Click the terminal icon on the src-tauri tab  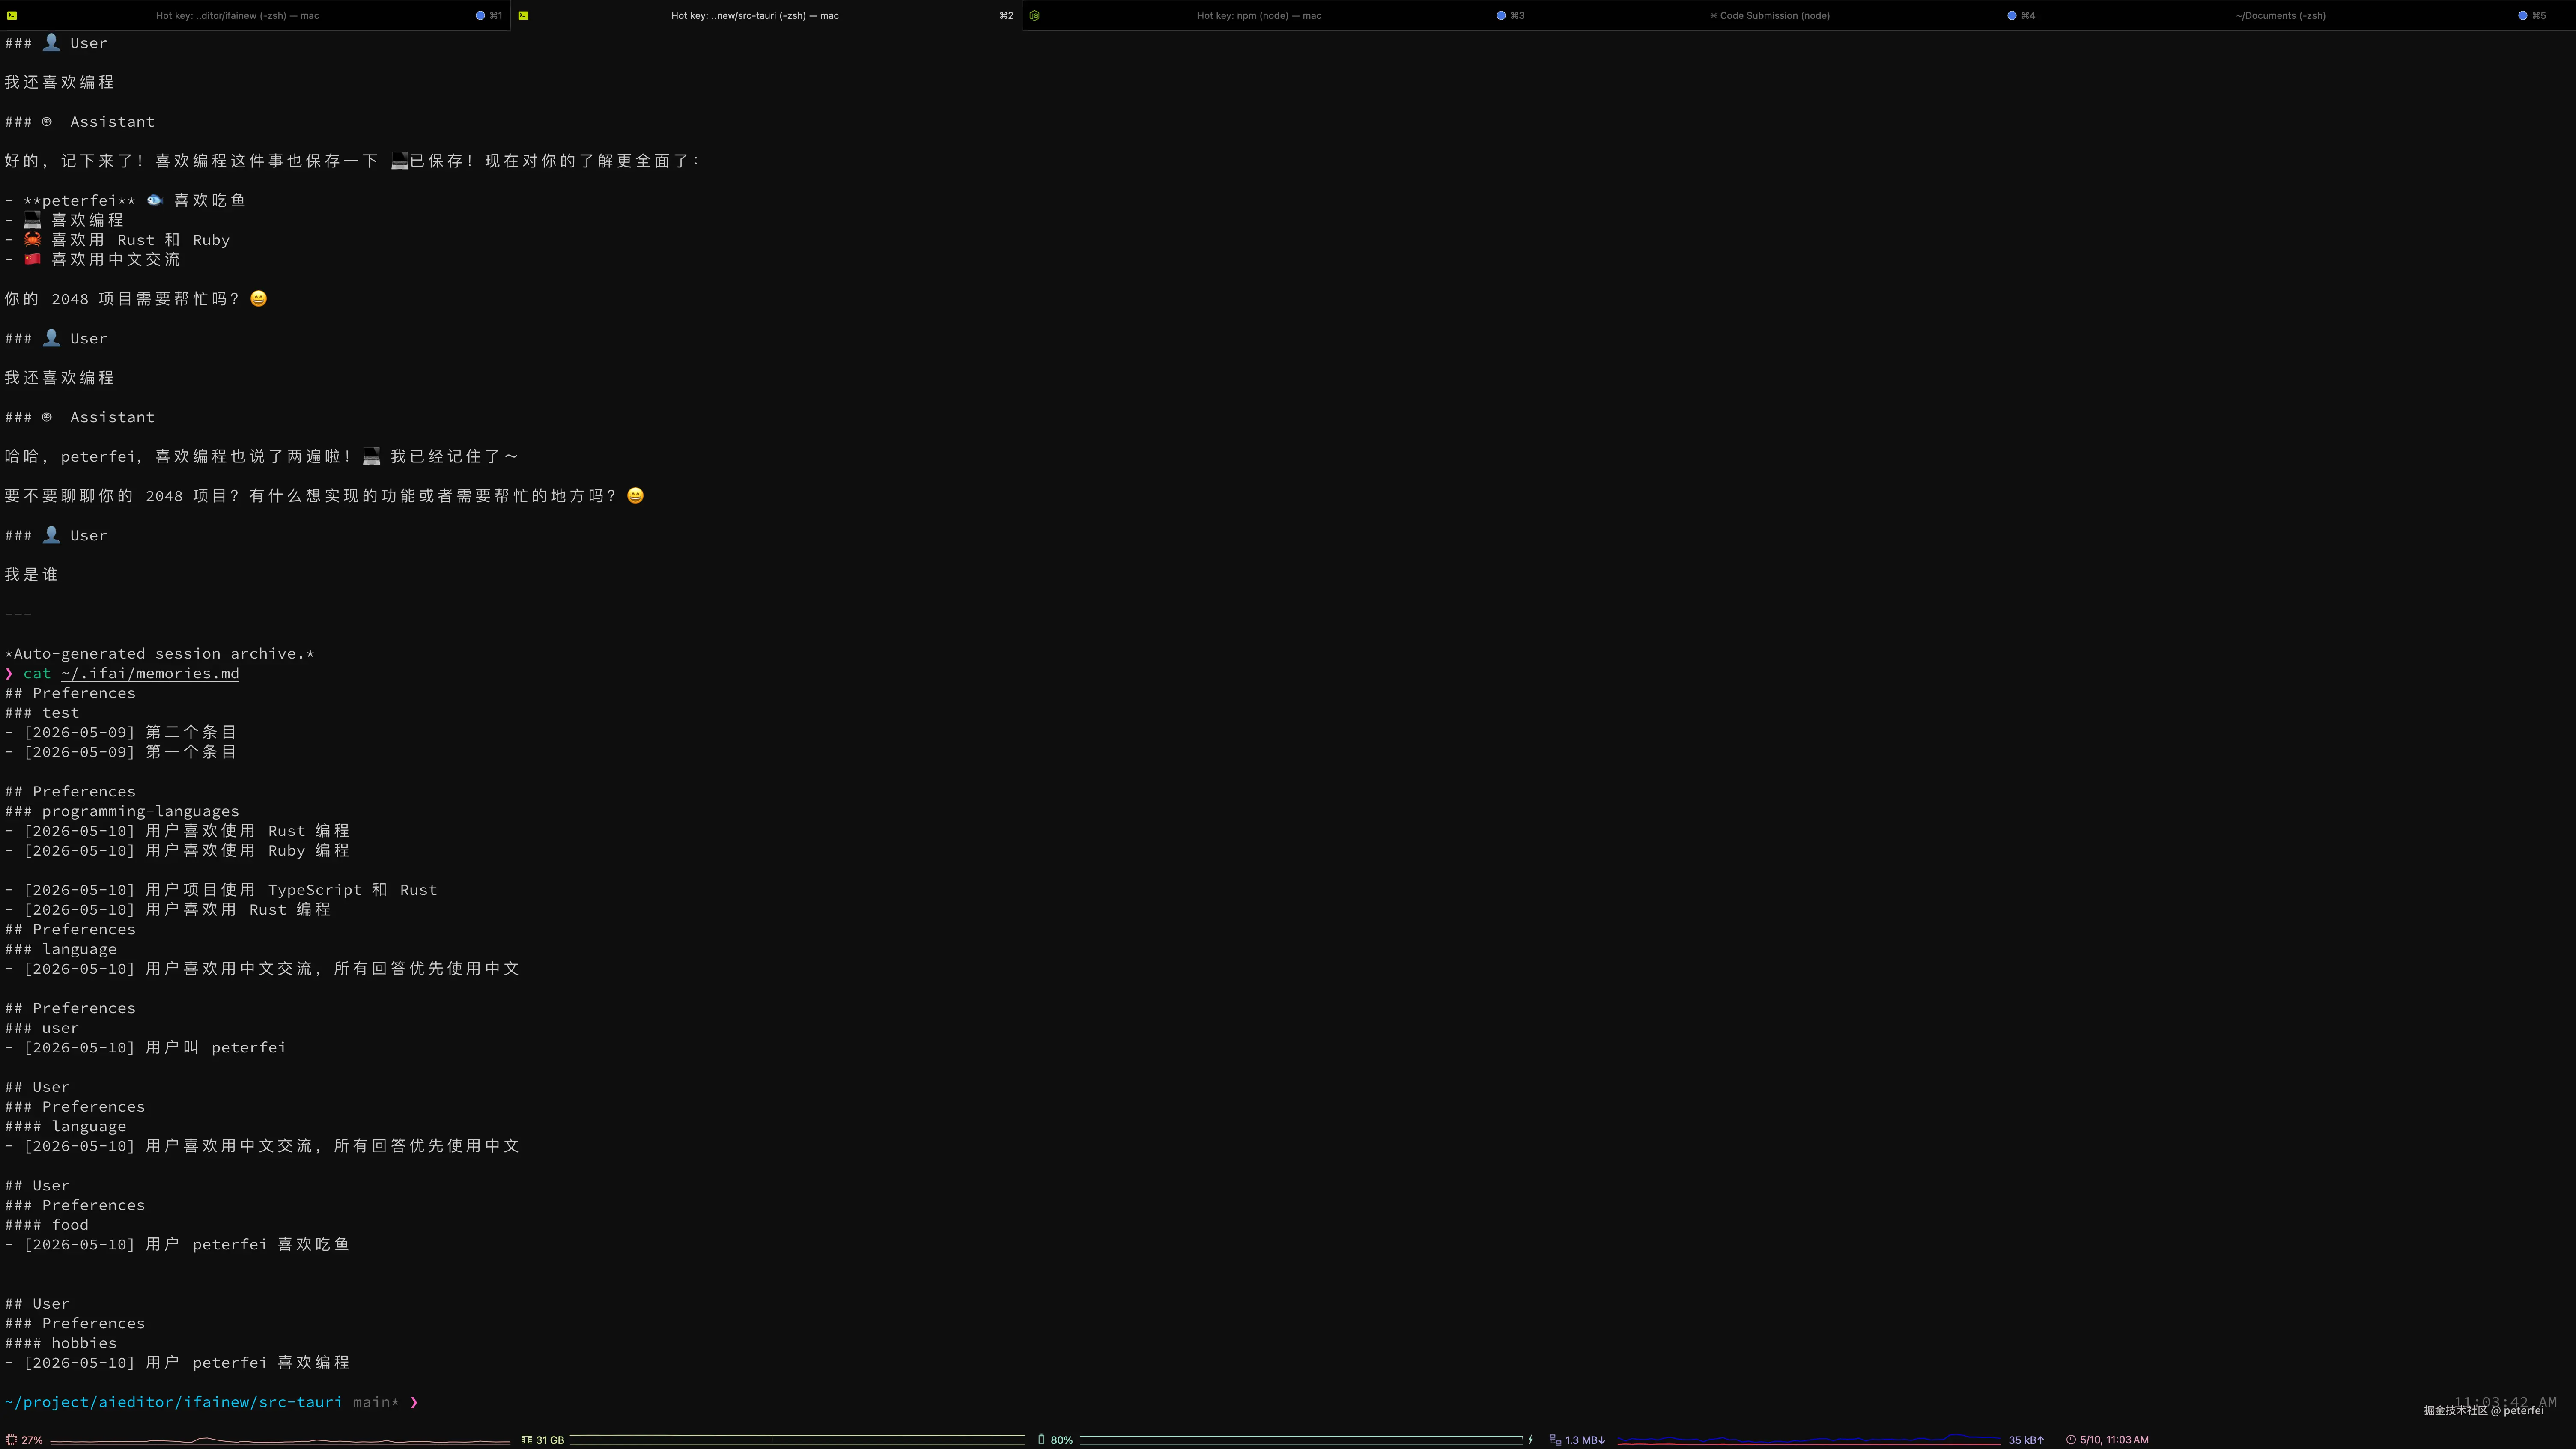523,15
